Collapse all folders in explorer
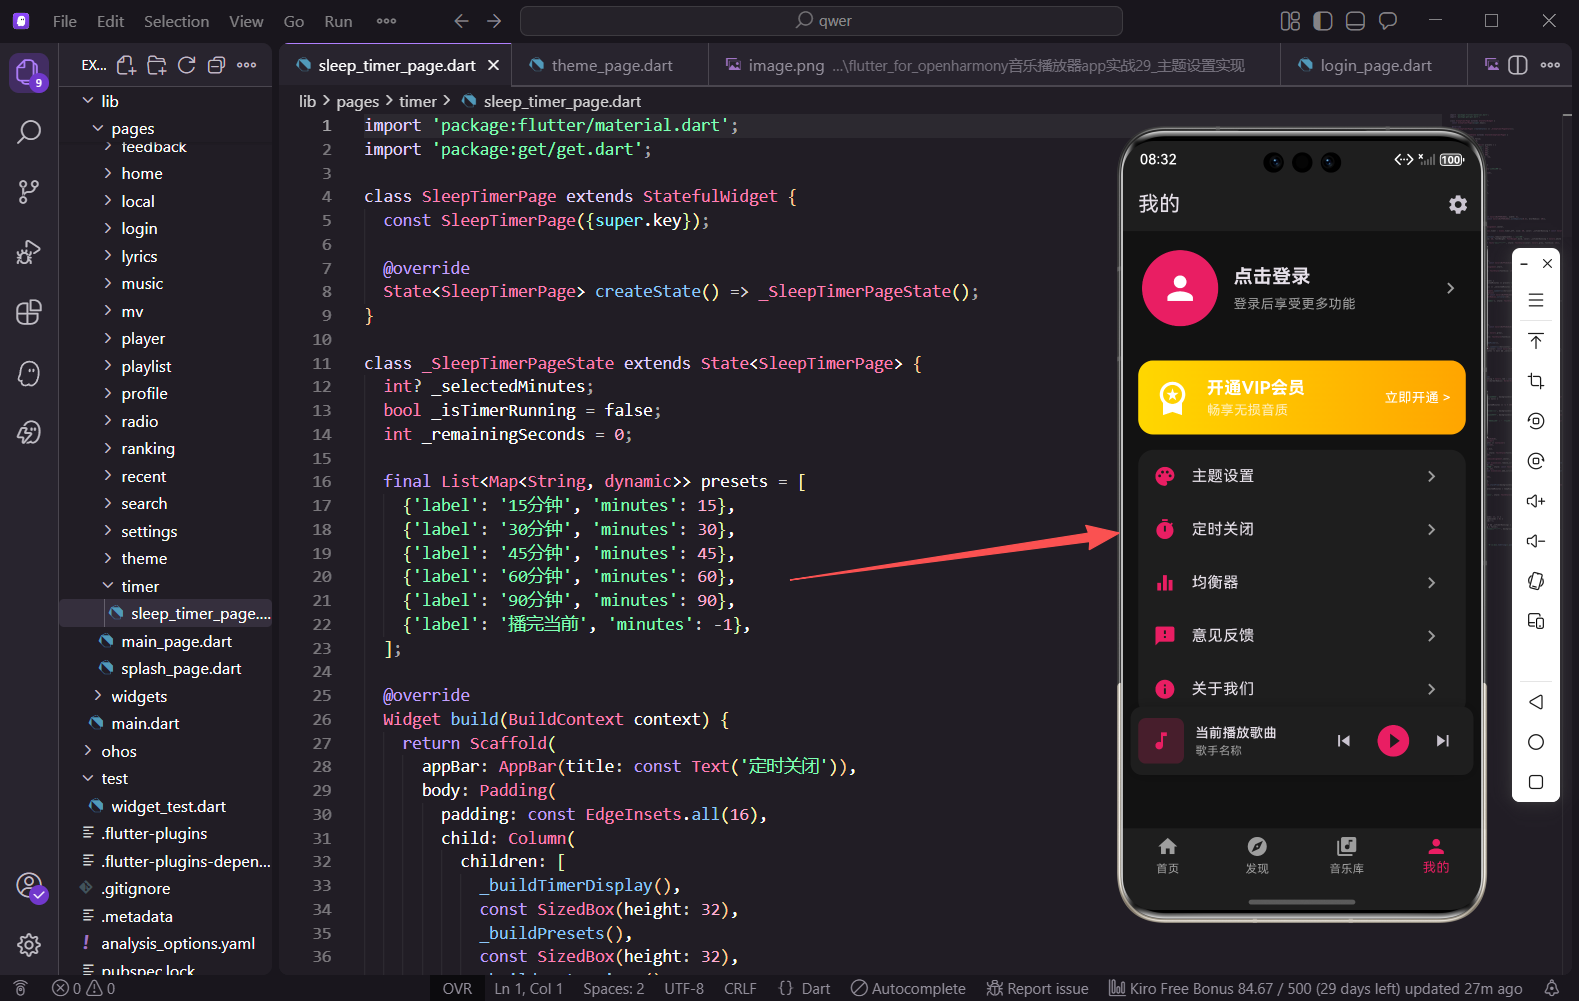1579x1001 pixels. 216,65
